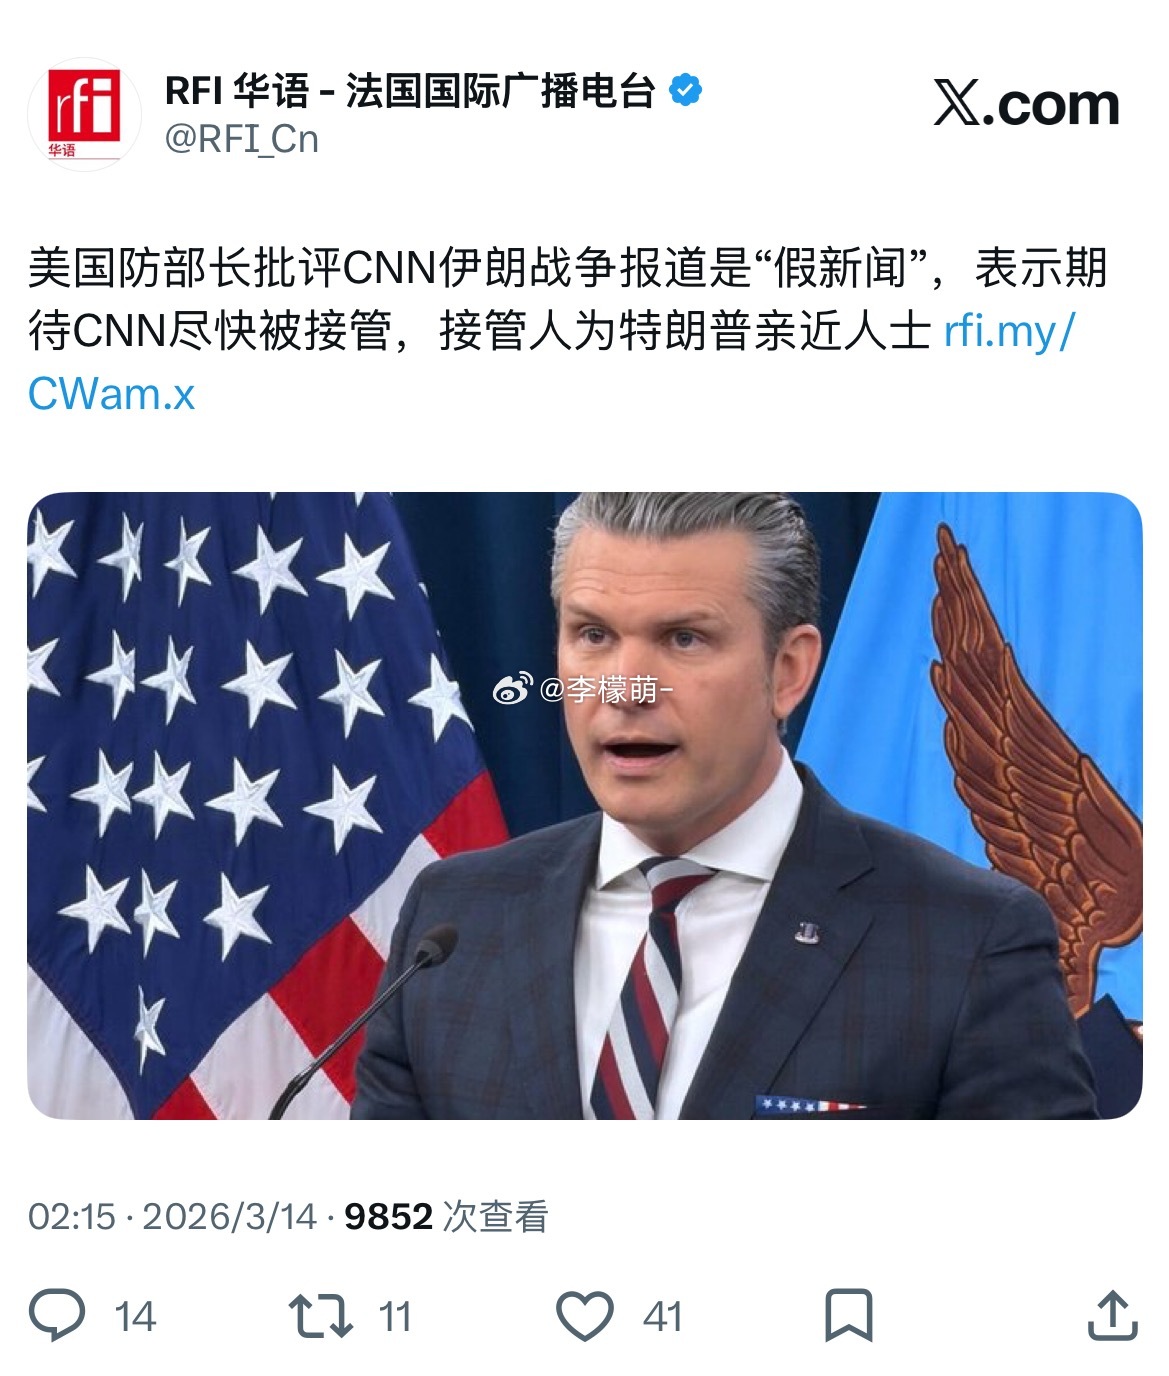Click the like count 41
This screenshot has height=1376, width=1169.
tap(662, 1317)
